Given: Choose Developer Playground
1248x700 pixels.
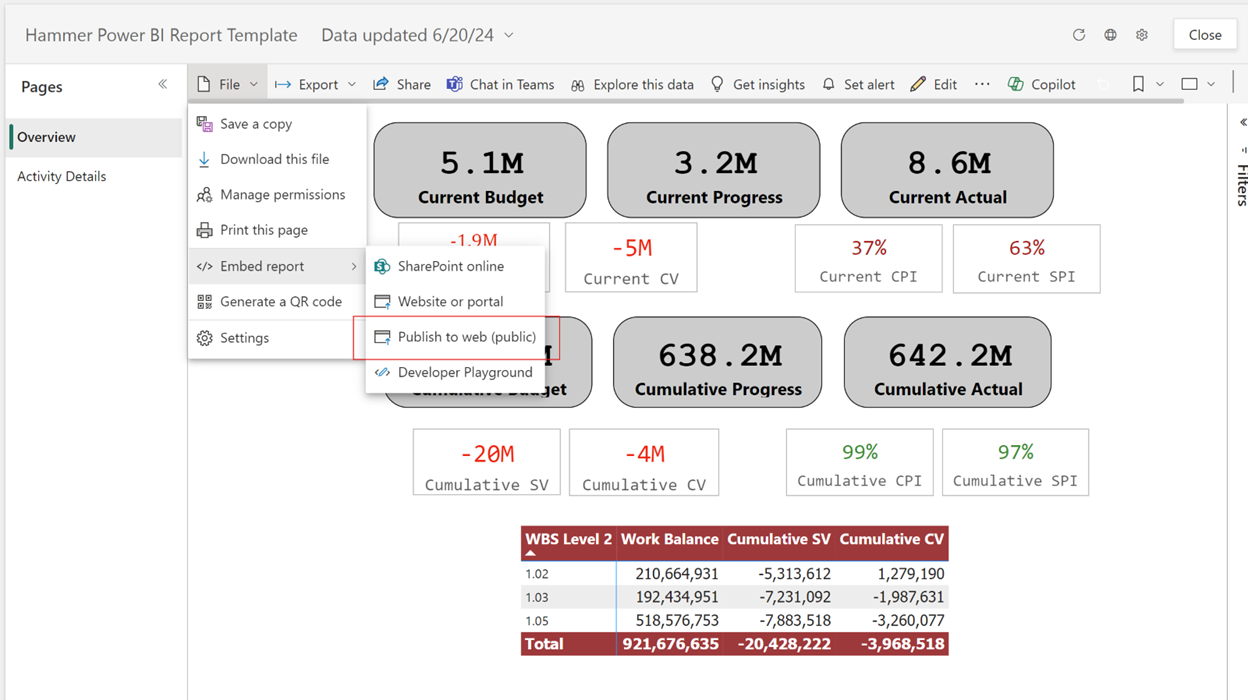Looking at the screenshot, I should pos(455,372).
